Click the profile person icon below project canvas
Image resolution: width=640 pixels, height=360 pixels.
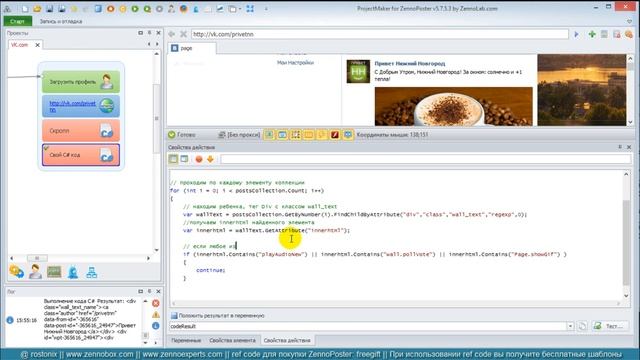pos(36,272)
